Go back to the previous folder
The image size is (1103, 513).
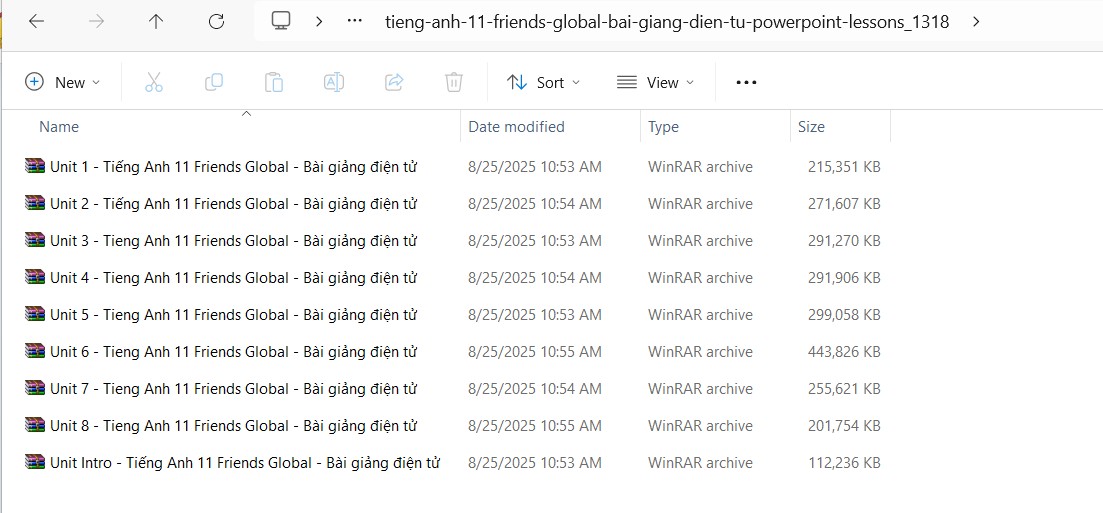[36, 22]
